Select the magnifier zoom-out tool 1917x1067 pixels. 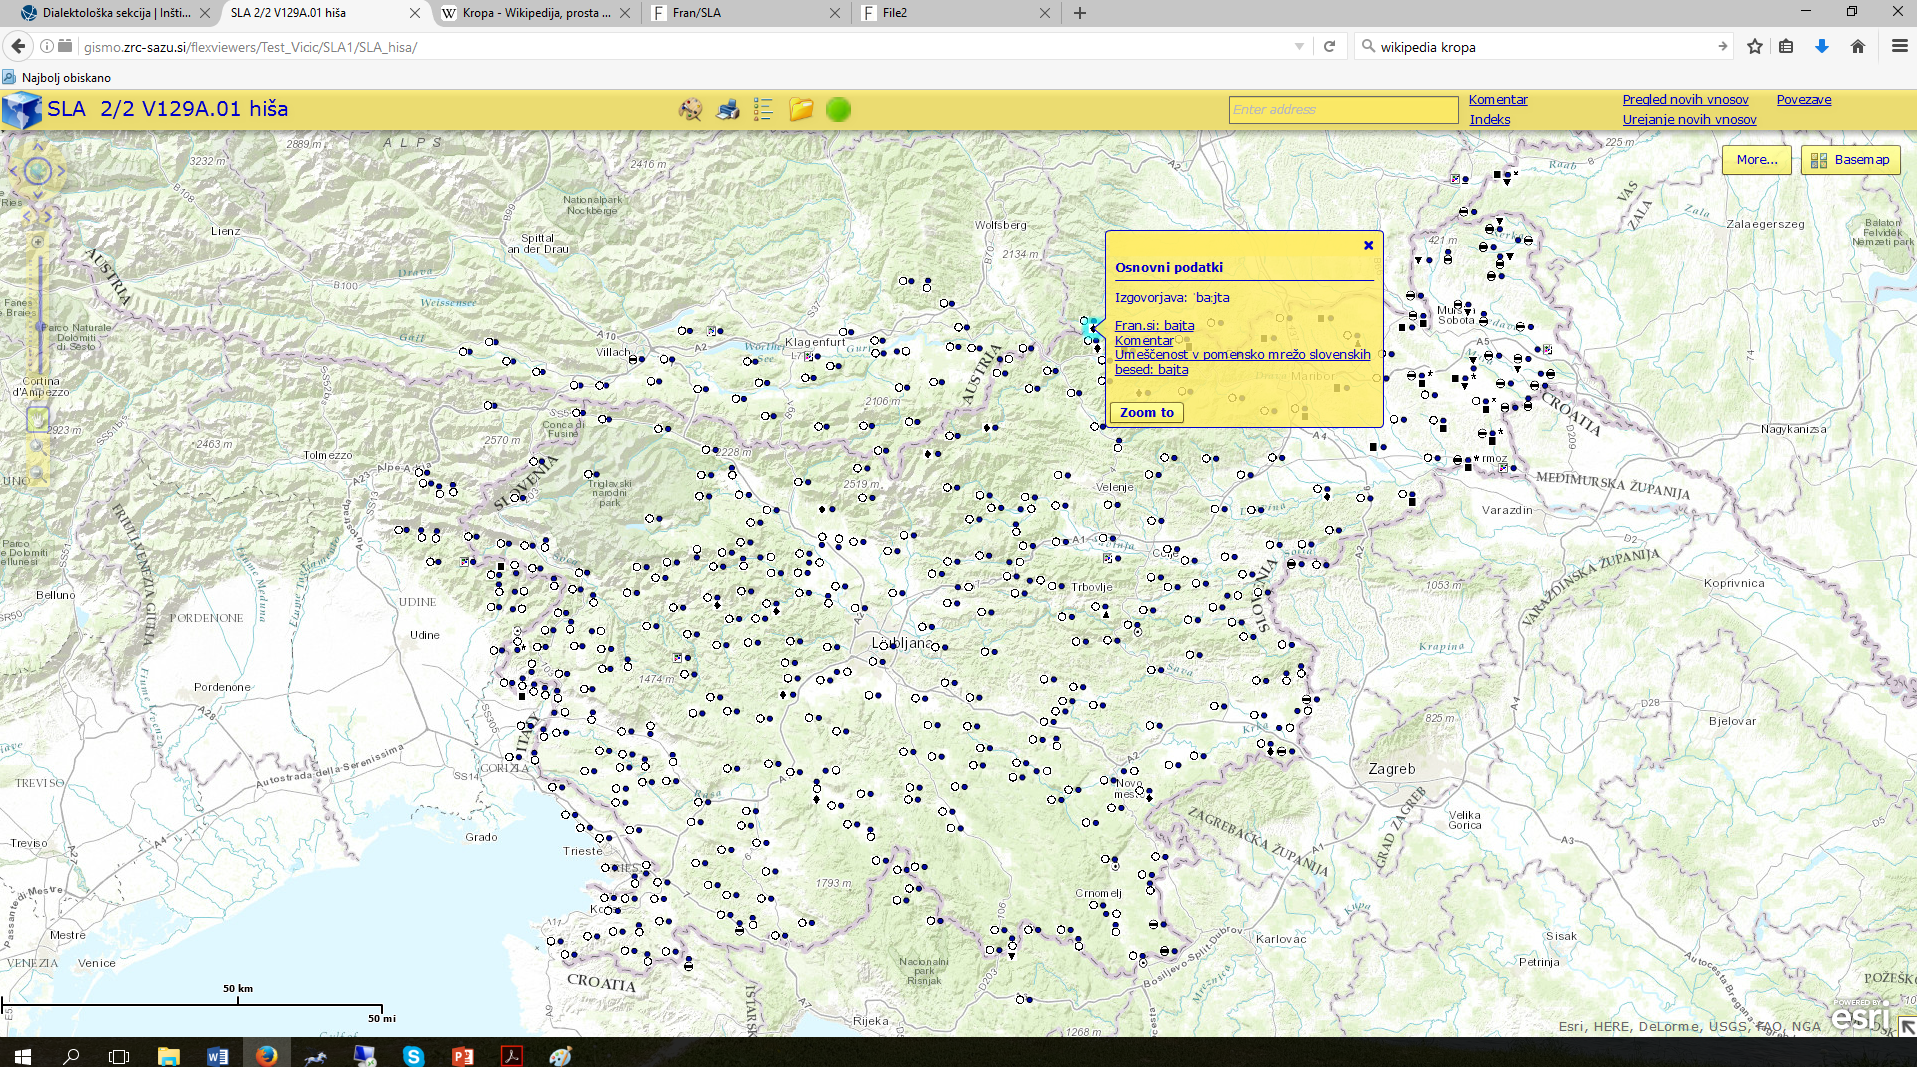(x=37, y=473)
